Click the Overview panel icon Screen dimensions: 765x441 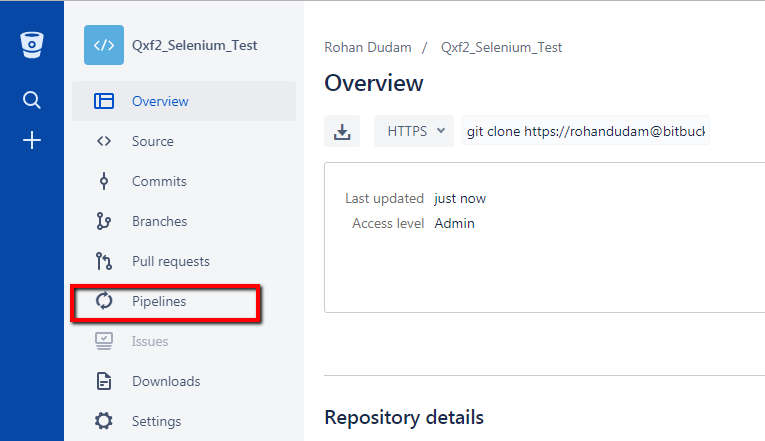coord(104,101)
